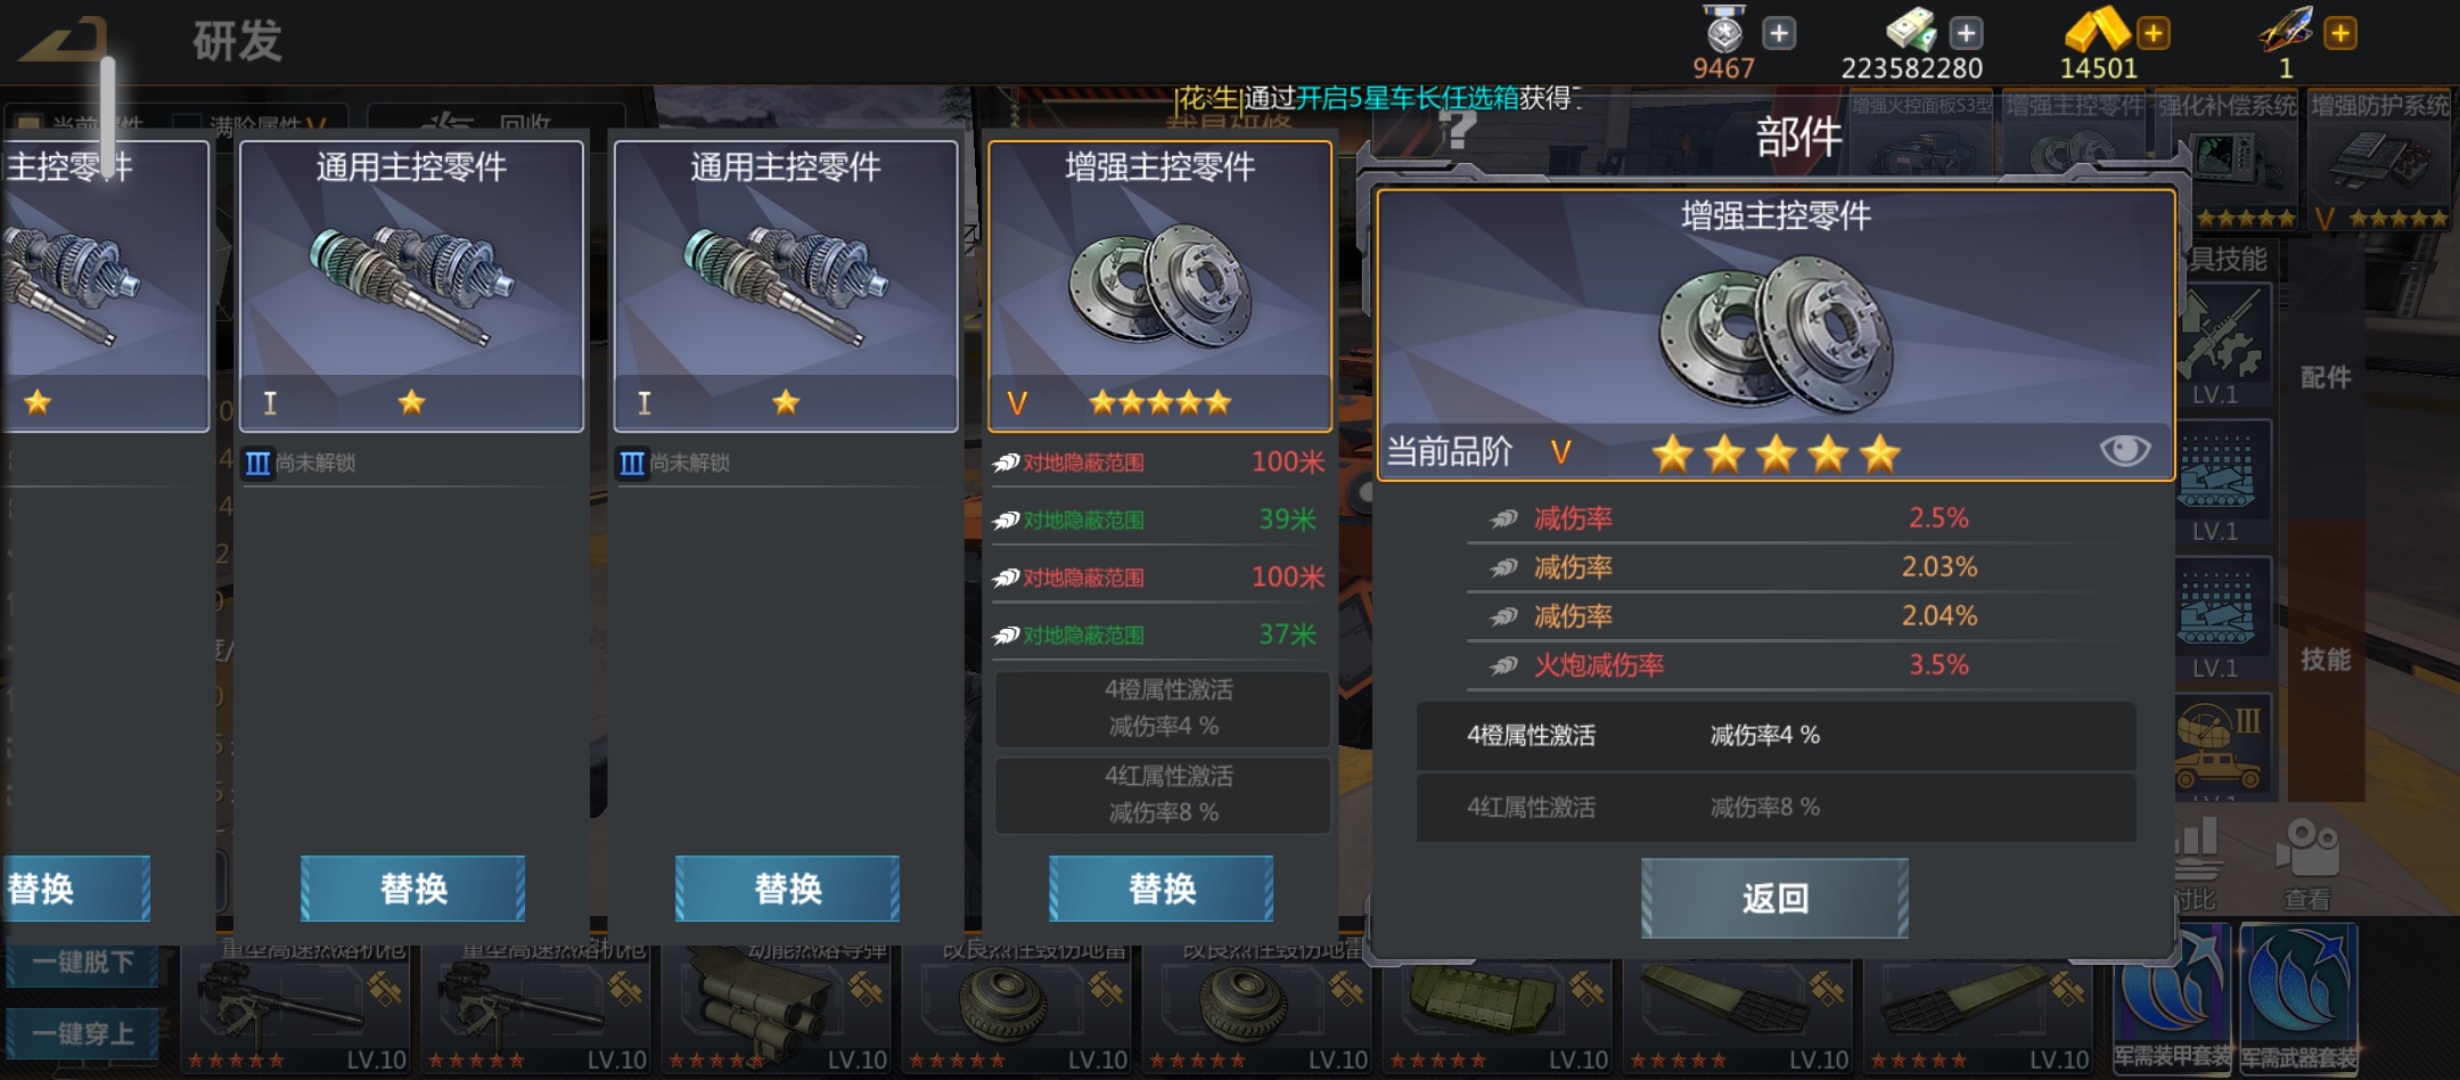
Task: Toggle the eye icon in 当前品阶 row
Action: (2125, 450)
